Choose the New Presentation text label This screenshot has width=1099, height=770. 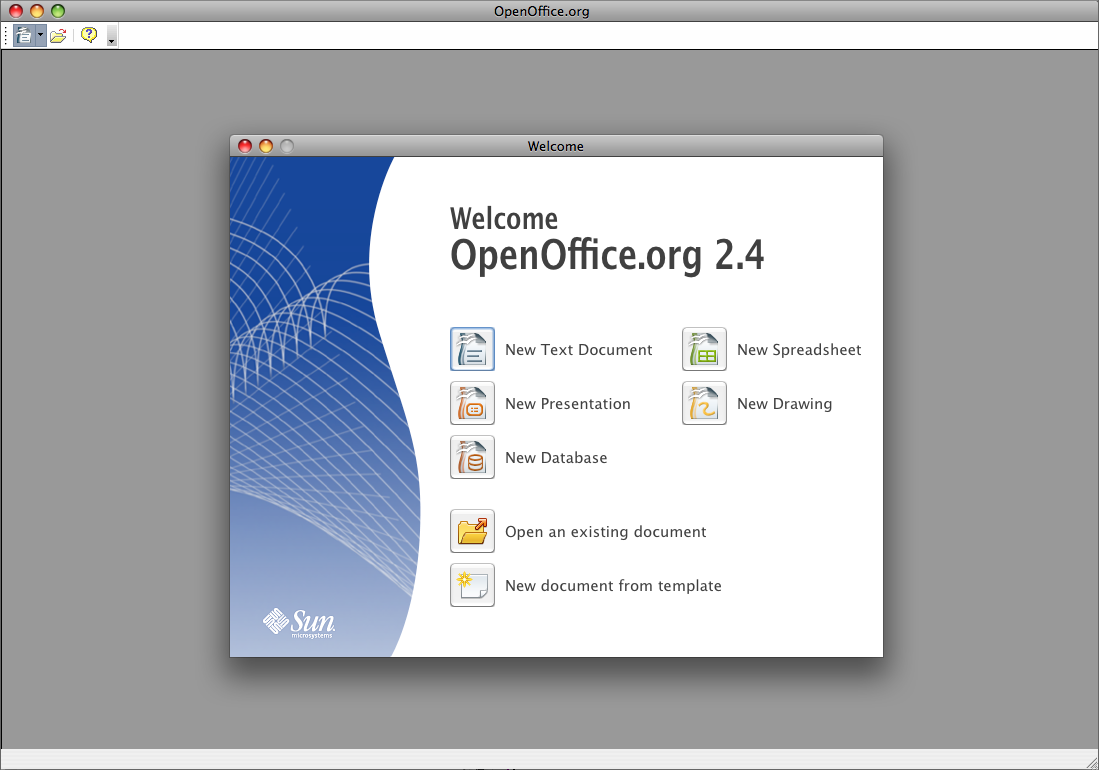[567, 404]
